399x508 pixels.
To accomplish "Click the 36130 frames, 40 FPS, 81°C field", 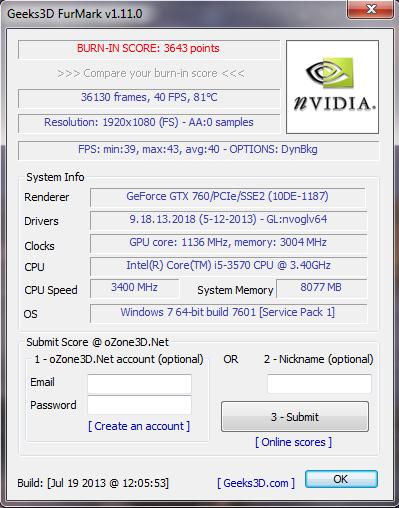I will click(x=149, y=98).
